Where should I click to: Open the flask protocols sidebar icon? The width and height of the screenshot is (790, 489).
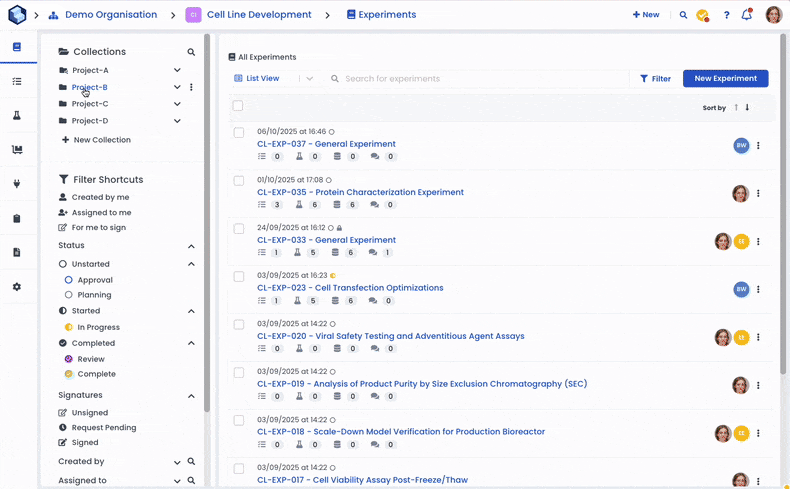pyautogui.click(x=17, y=115)
